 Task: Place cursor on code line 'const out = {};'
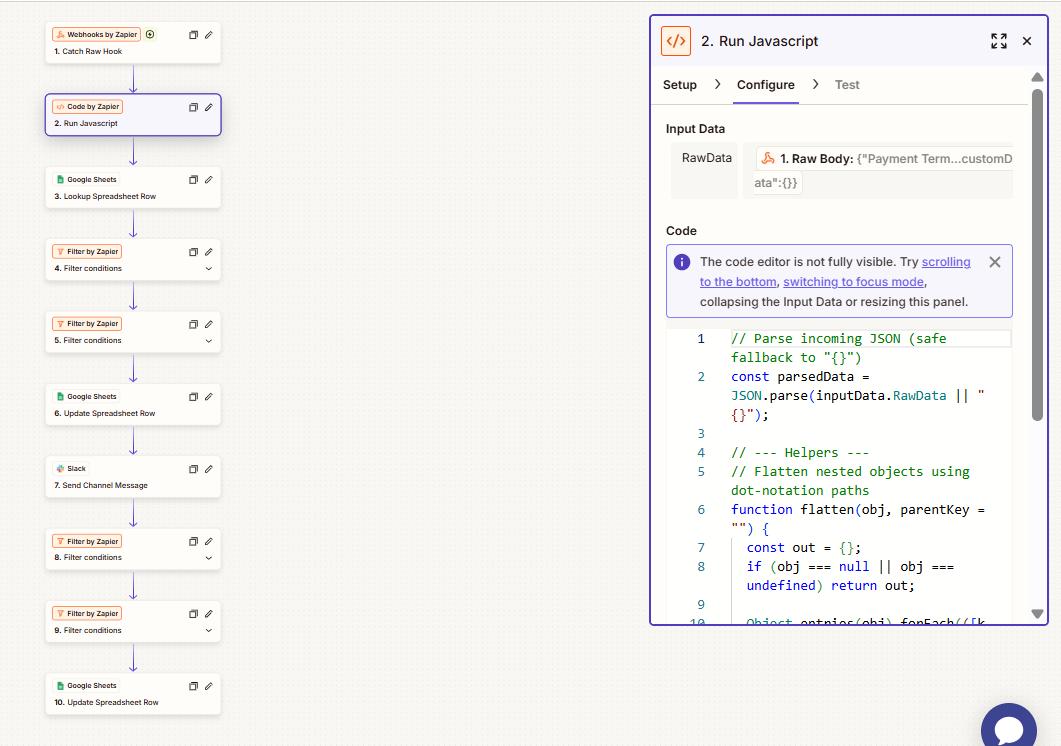[x=803, y=548]
